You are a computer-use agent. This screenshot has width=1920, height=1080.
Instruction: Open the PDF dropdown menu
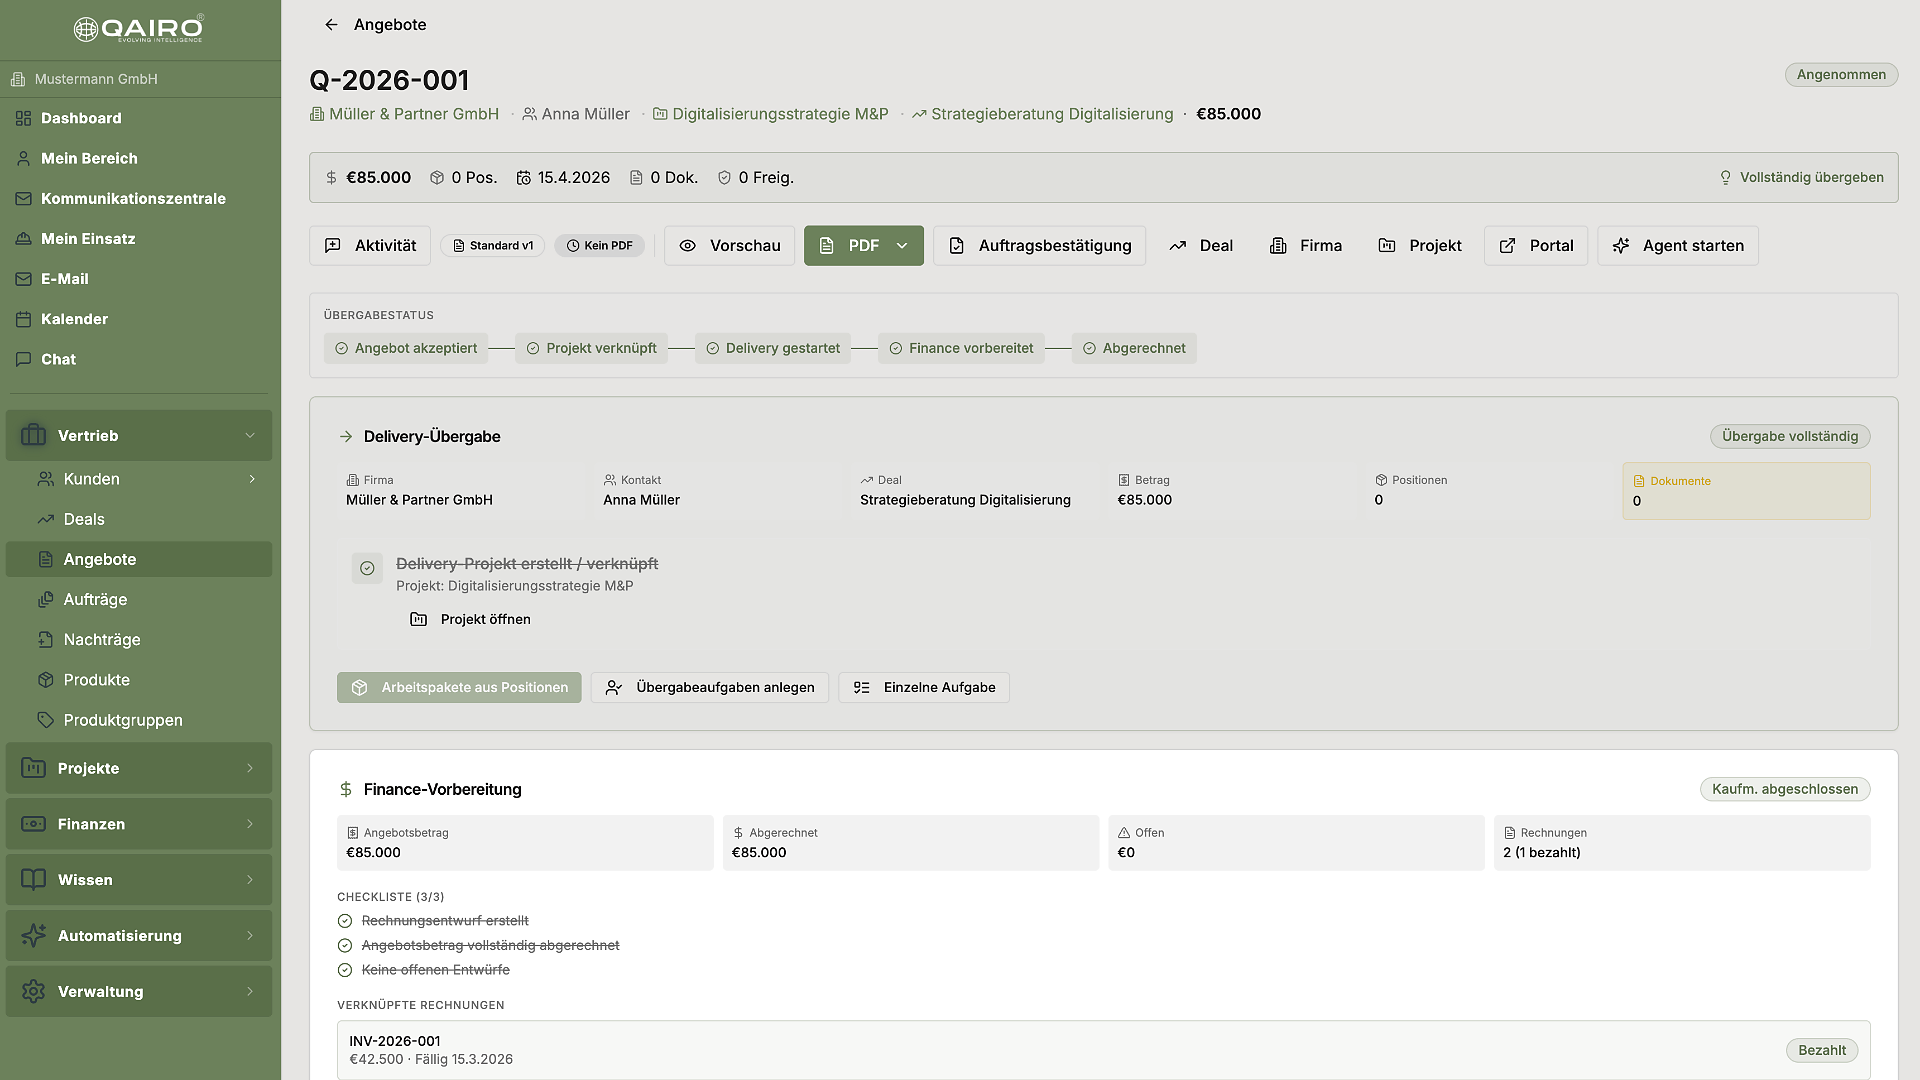(902, 245)
